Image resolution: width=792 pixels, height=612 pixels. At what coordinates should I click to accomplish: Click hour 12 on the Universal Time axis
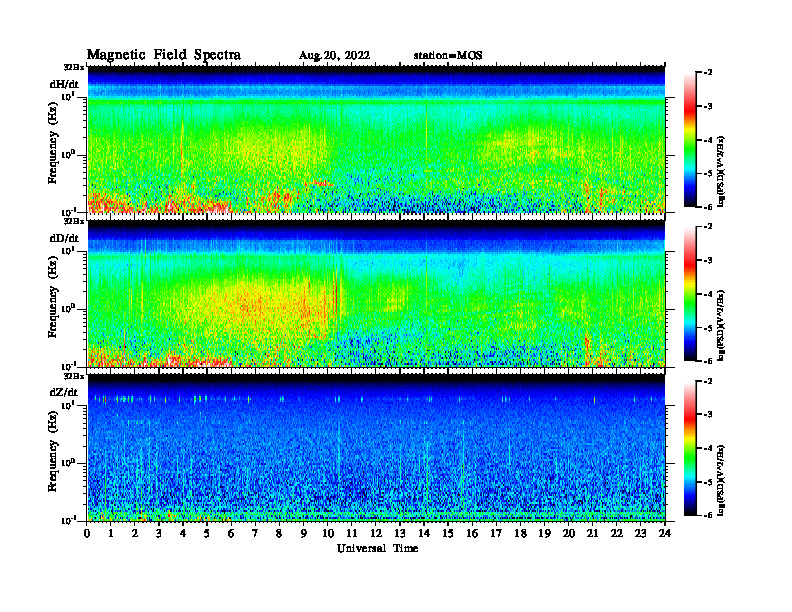click(x=376, y=534)
